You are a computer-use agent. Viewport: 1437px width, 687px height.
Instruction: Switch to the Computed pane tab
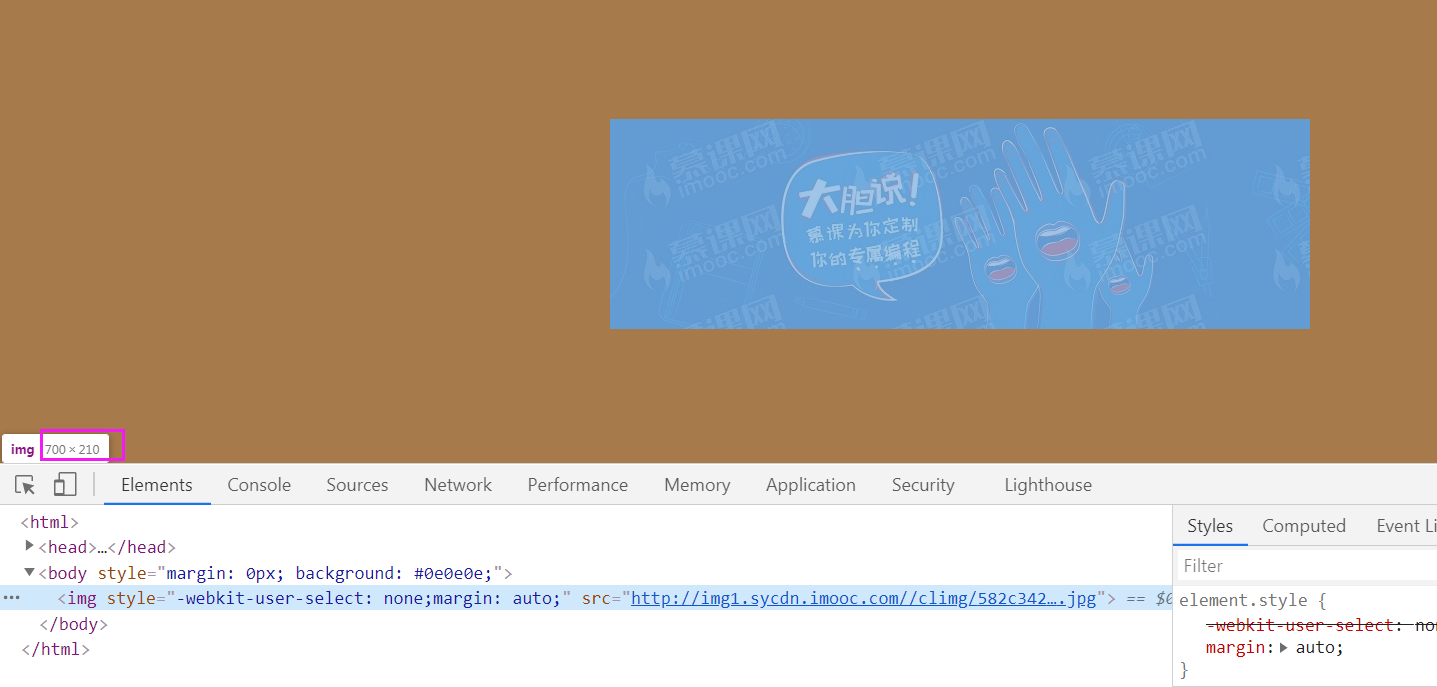1304,526
